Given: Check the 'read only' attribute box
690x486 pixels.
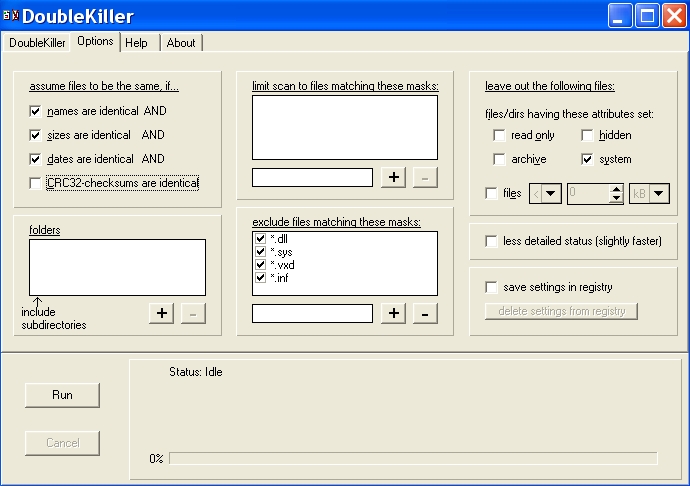Looking at the screenshot, I should click(x=499, y=135).
